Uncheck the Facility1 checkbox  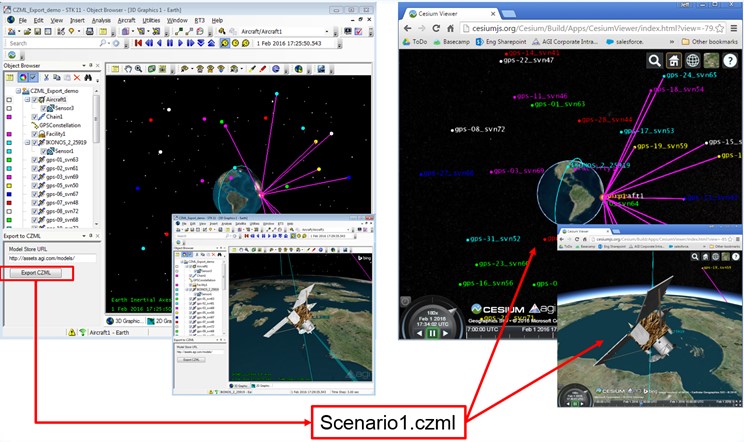pos(35,134)
